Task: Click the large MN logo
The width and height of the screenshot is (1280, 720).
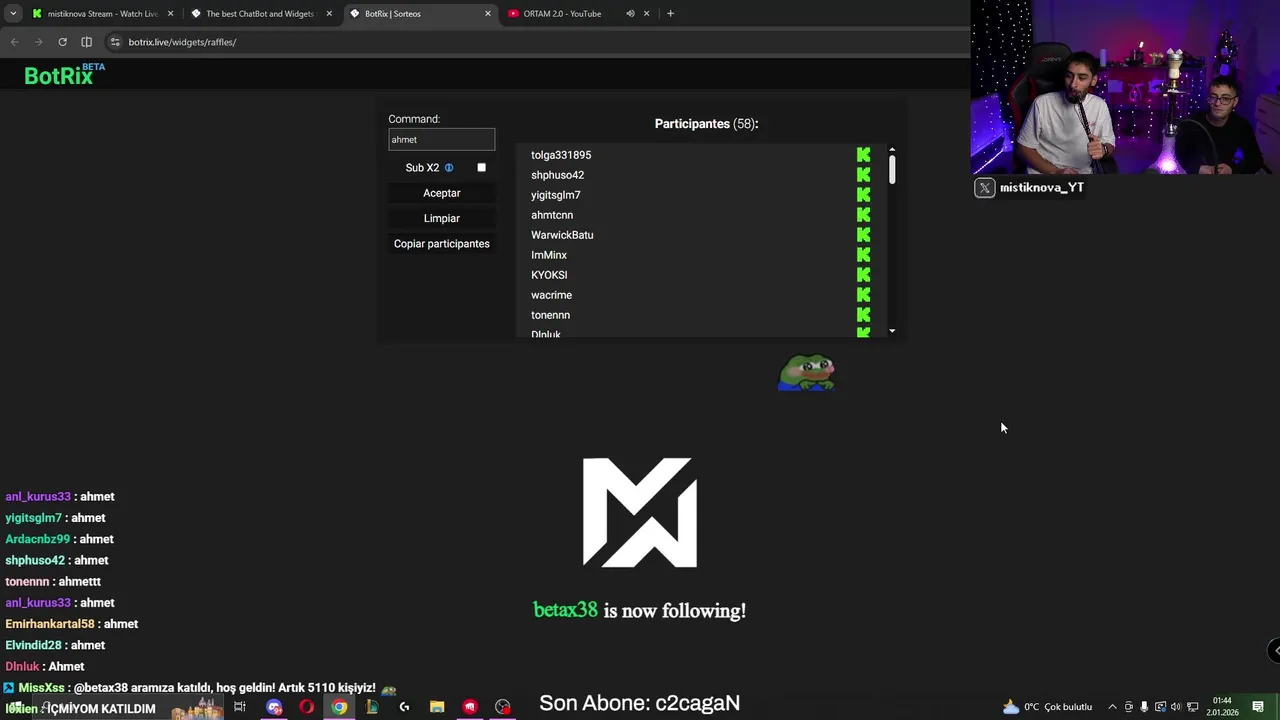Action: (x=640, y=512)
